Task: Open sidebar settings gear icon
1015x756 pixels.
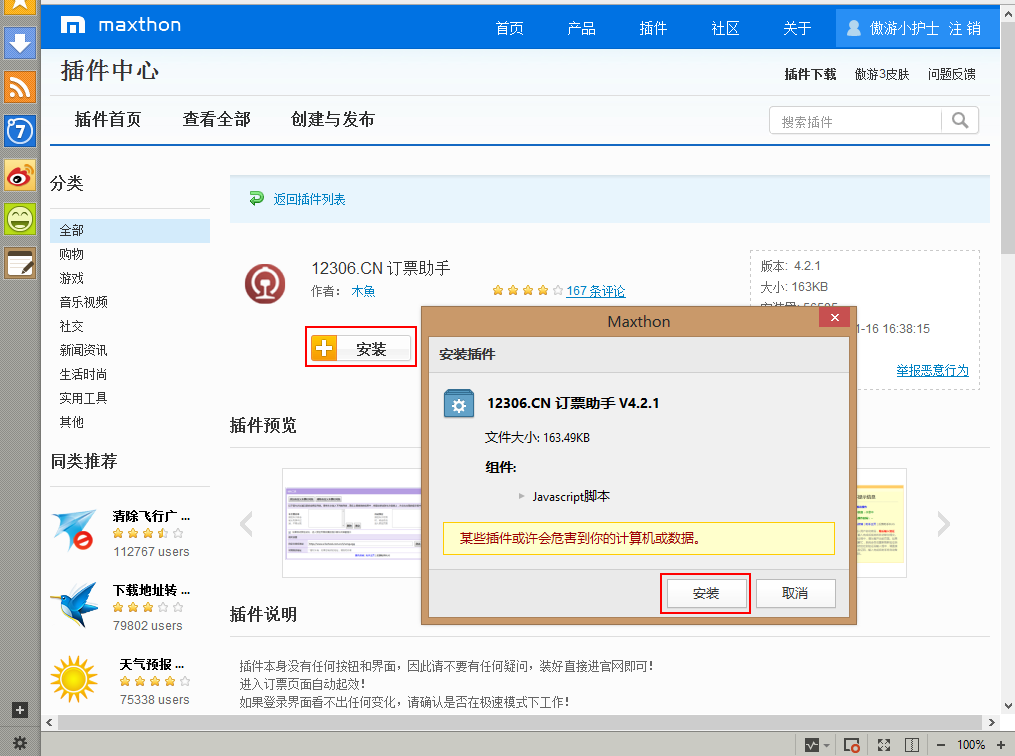Action: tap(19, 743)
